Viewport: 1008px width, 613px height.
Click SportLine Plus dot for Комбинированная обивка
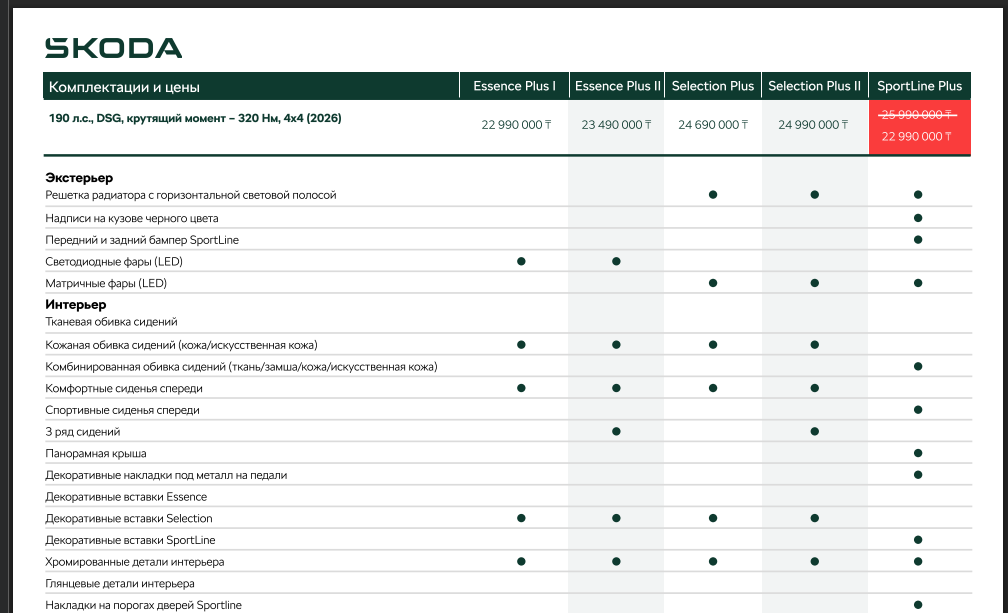(x=918, y=367)
